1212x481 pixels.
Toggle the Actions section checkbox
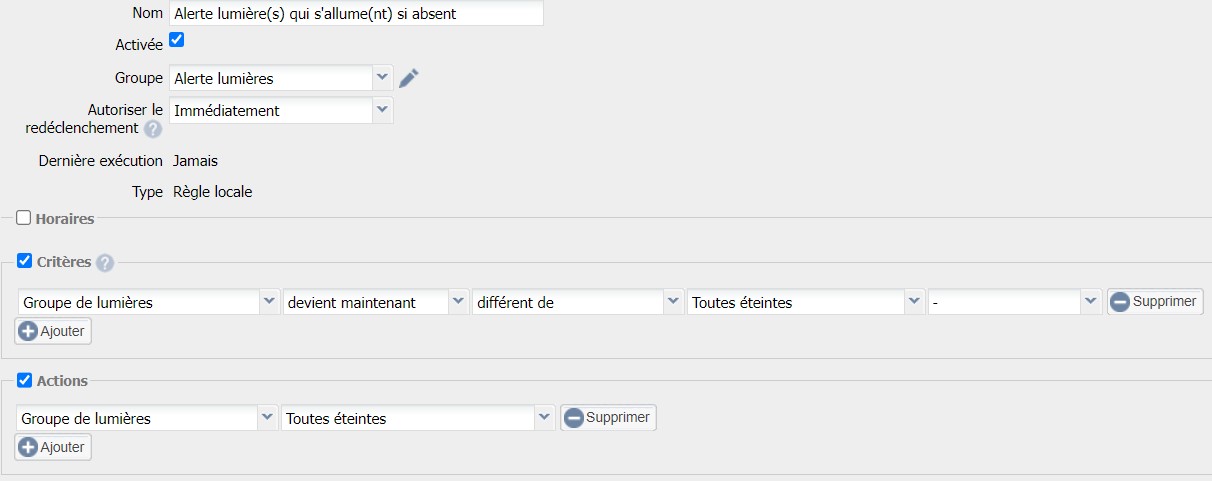[x=25, y=380]
